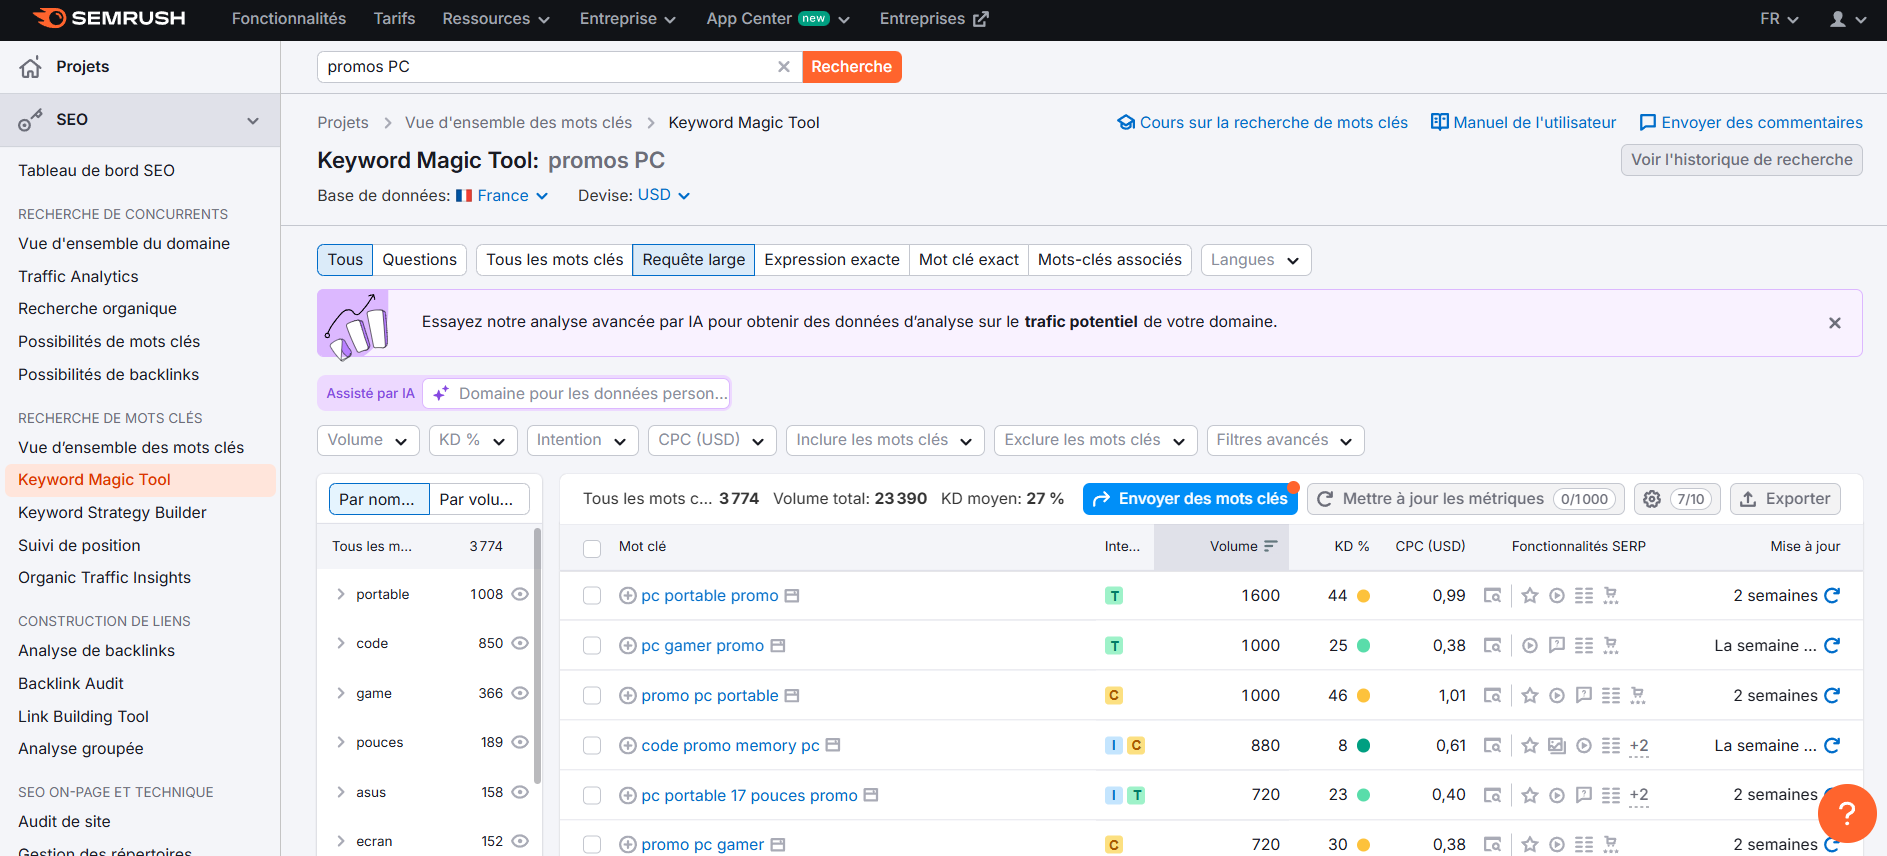View SERP snapshot for promo pc portable
Screen dimensions: 1887x856
[1492, 695]
